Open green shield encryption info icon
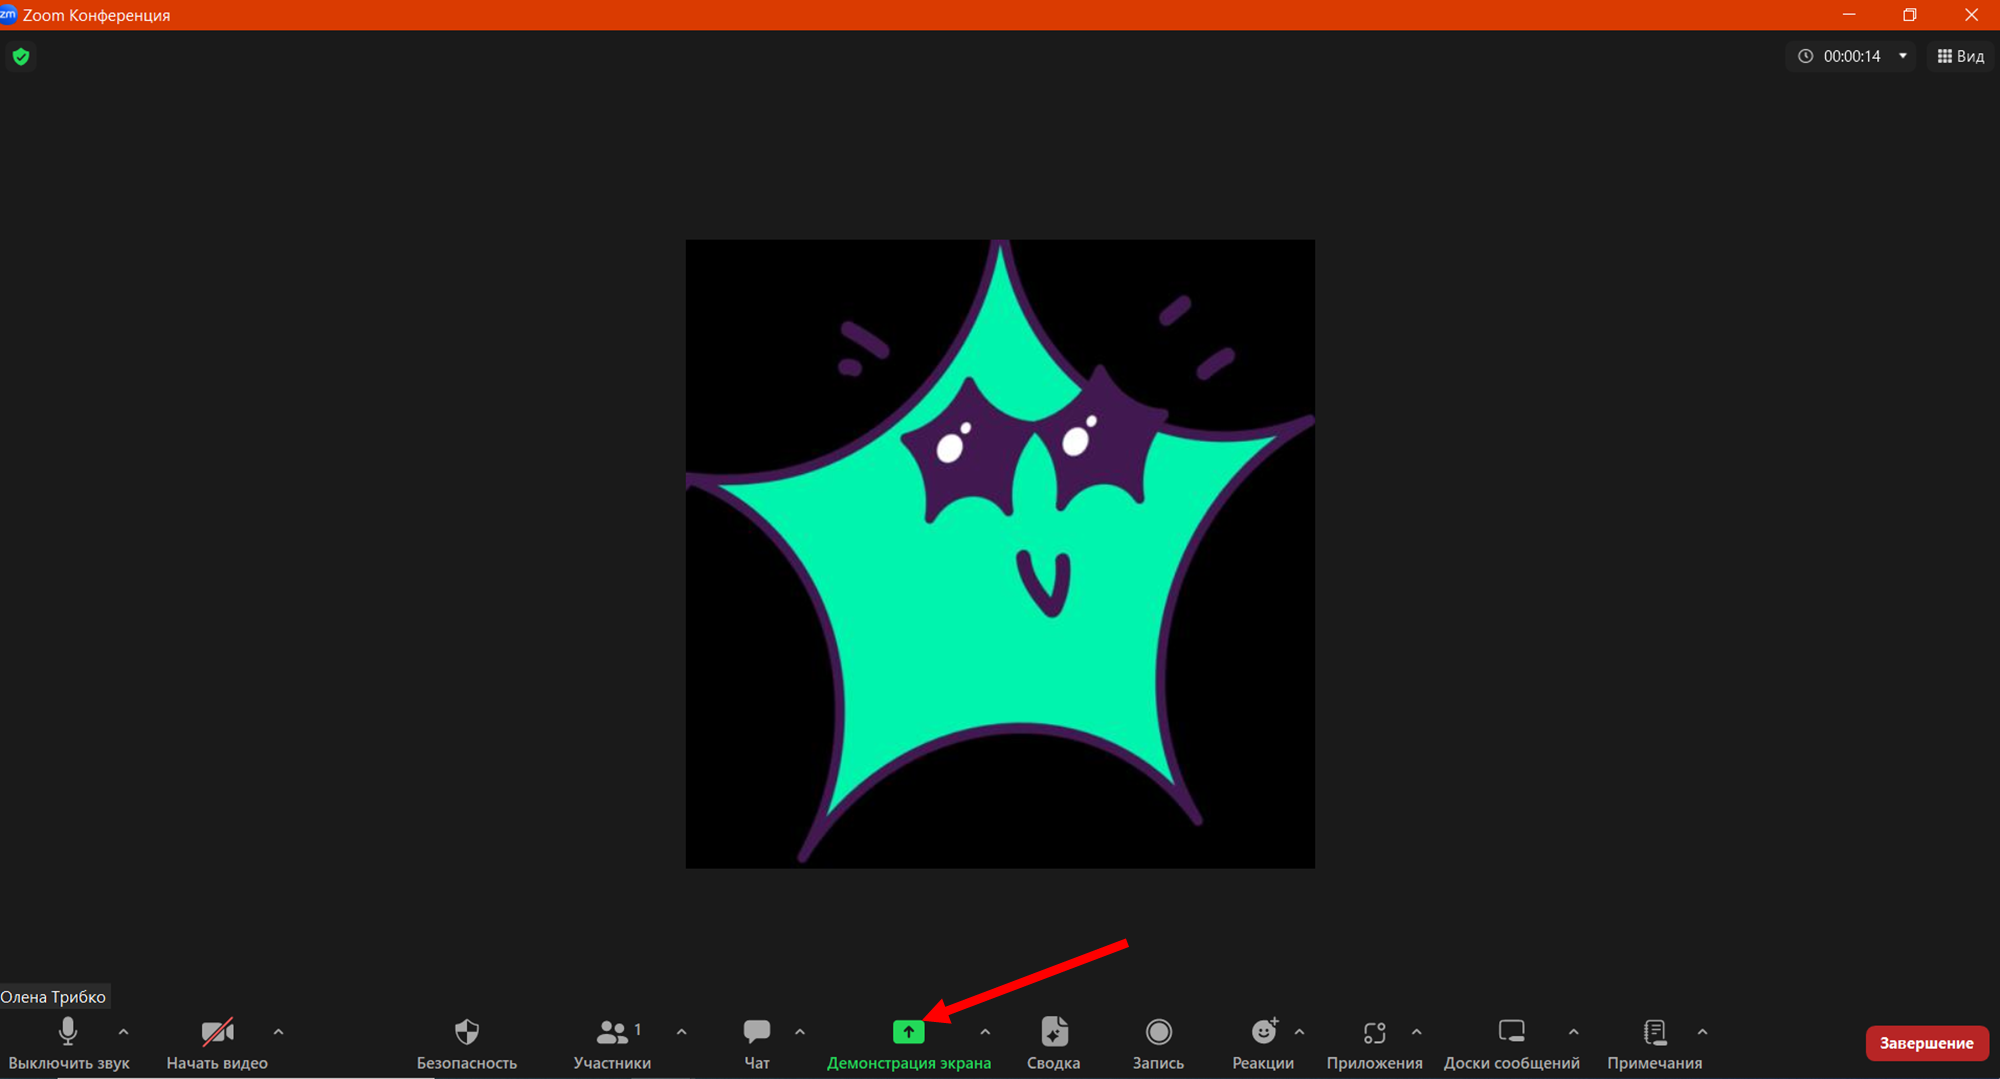 tap(21, 56)
